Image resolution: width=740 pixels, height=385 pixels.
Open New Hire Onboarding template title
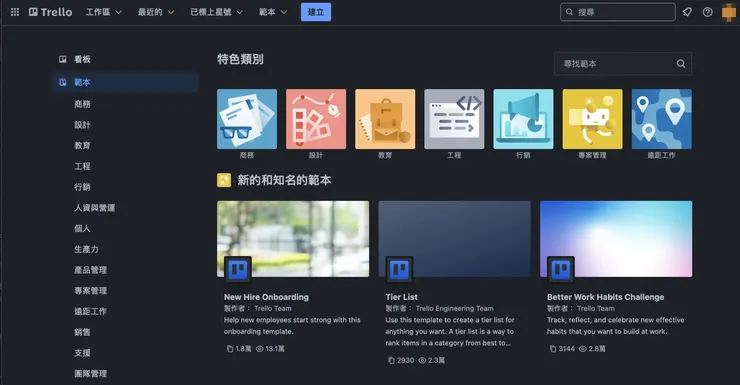266,297
